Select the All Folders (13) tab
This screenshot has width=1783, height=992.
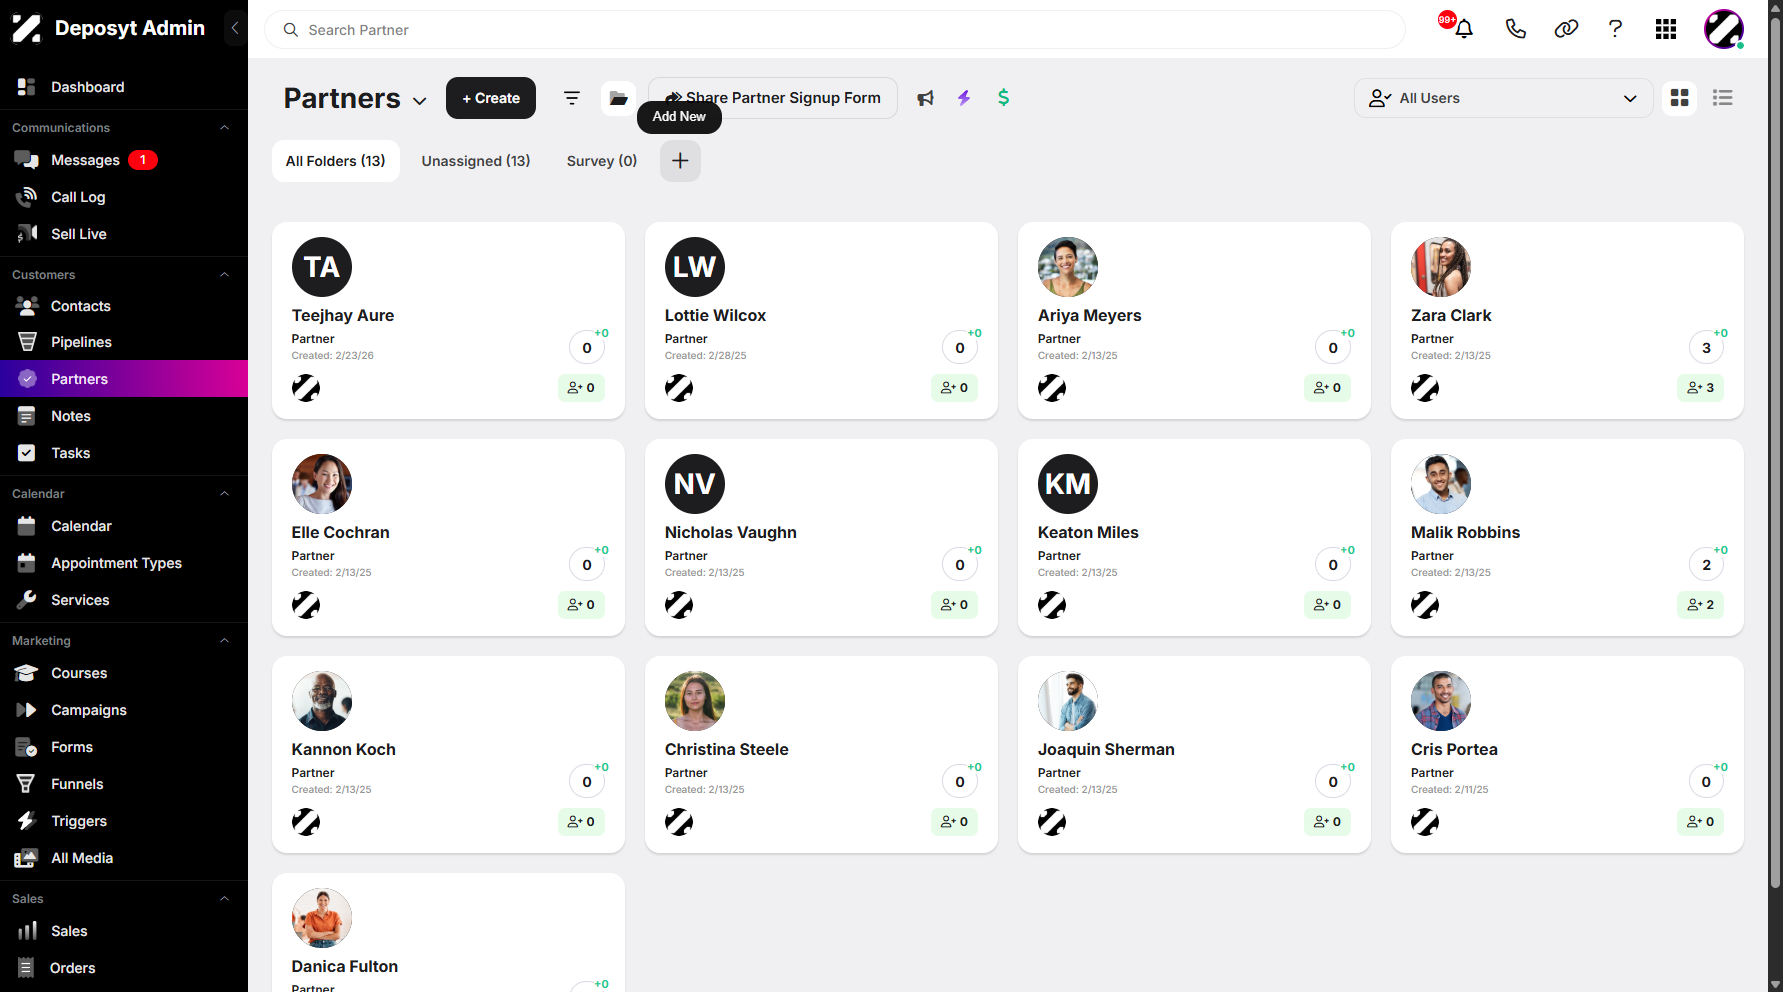(336, 161)
